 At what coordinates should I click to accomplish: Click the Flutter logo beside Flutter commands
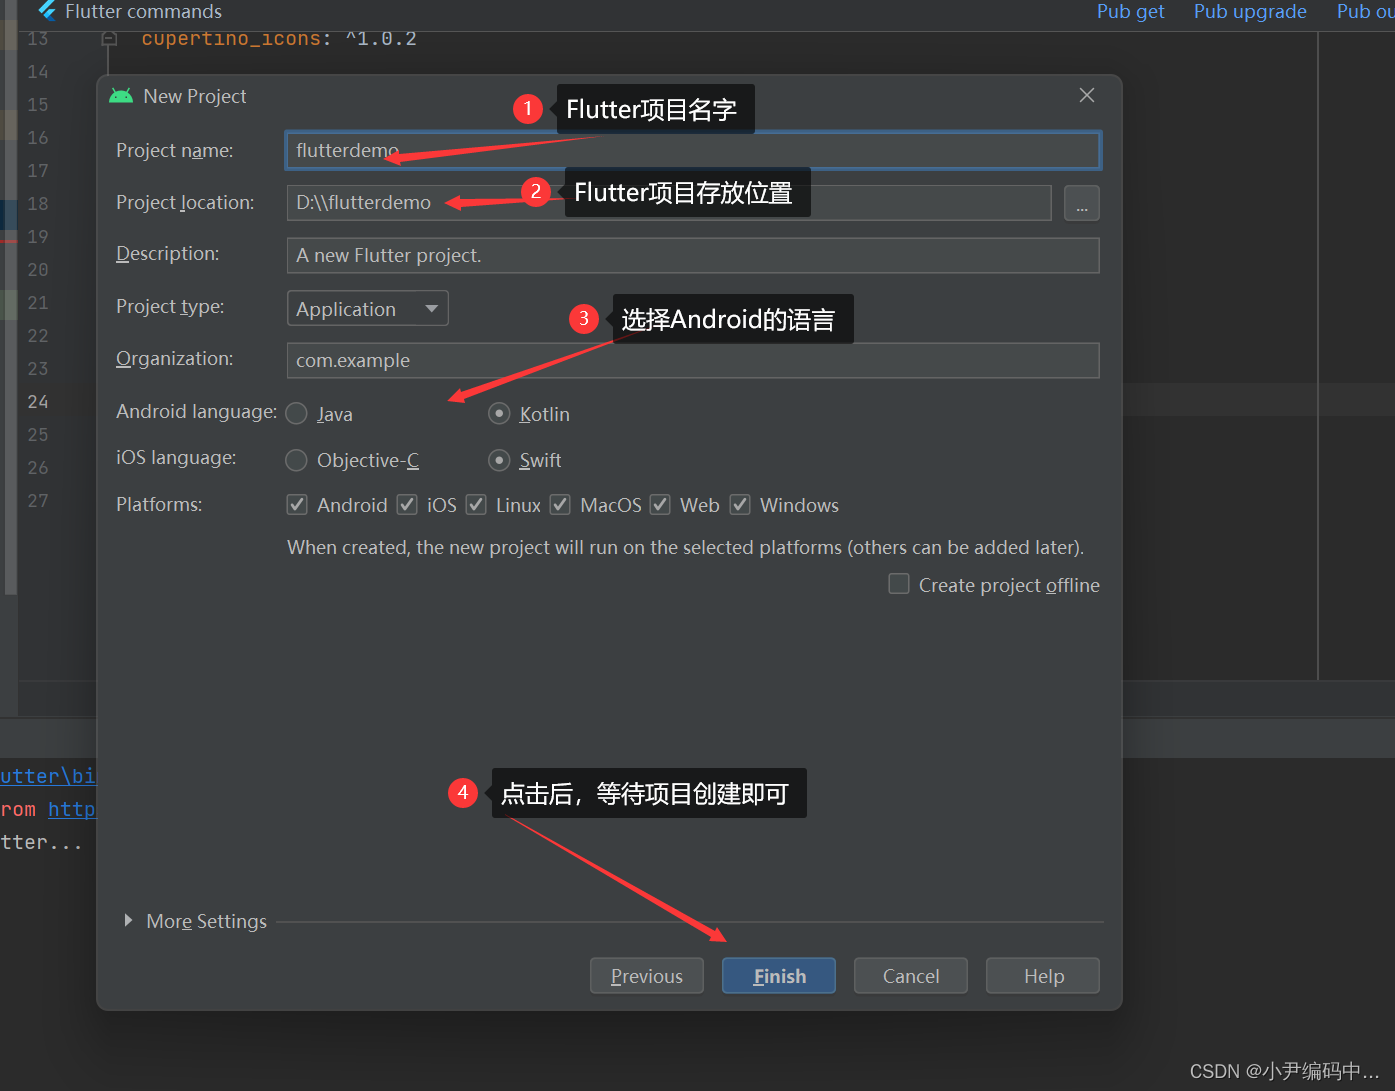click(47, 11)
